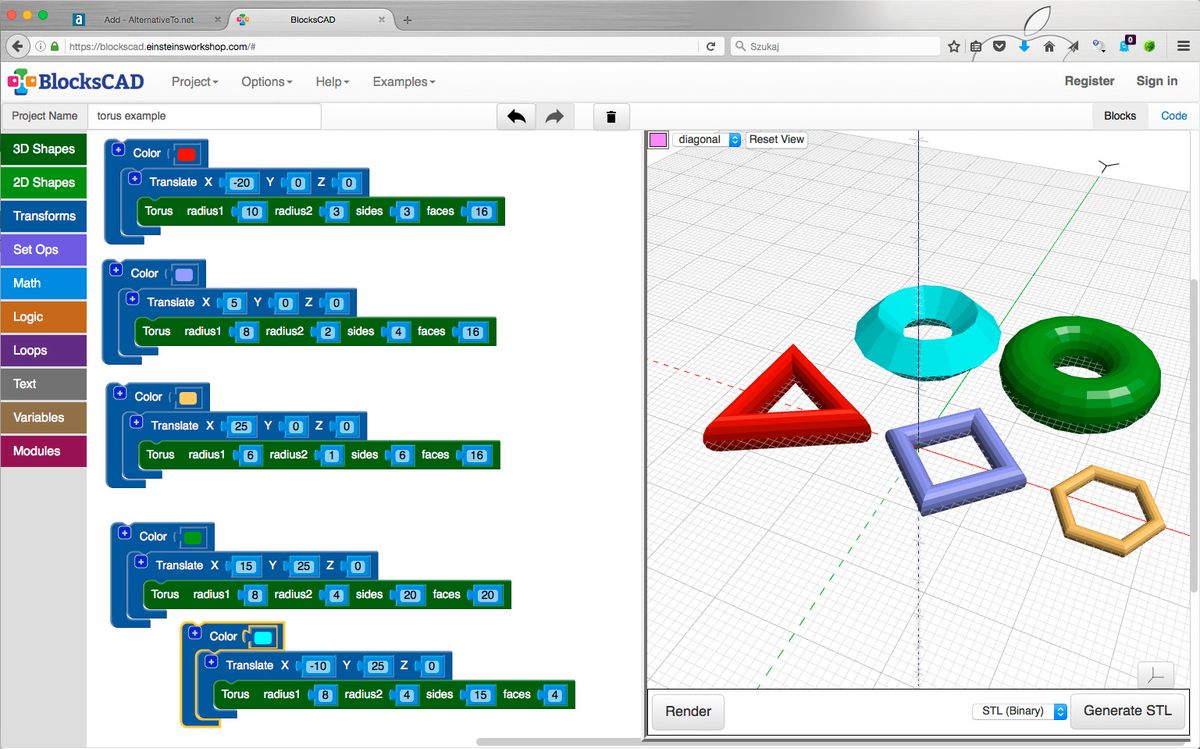This screenshot has height=749, width=1200.
Task: Click the resize corner icon in the 3D viewport
Action: 1158,676
